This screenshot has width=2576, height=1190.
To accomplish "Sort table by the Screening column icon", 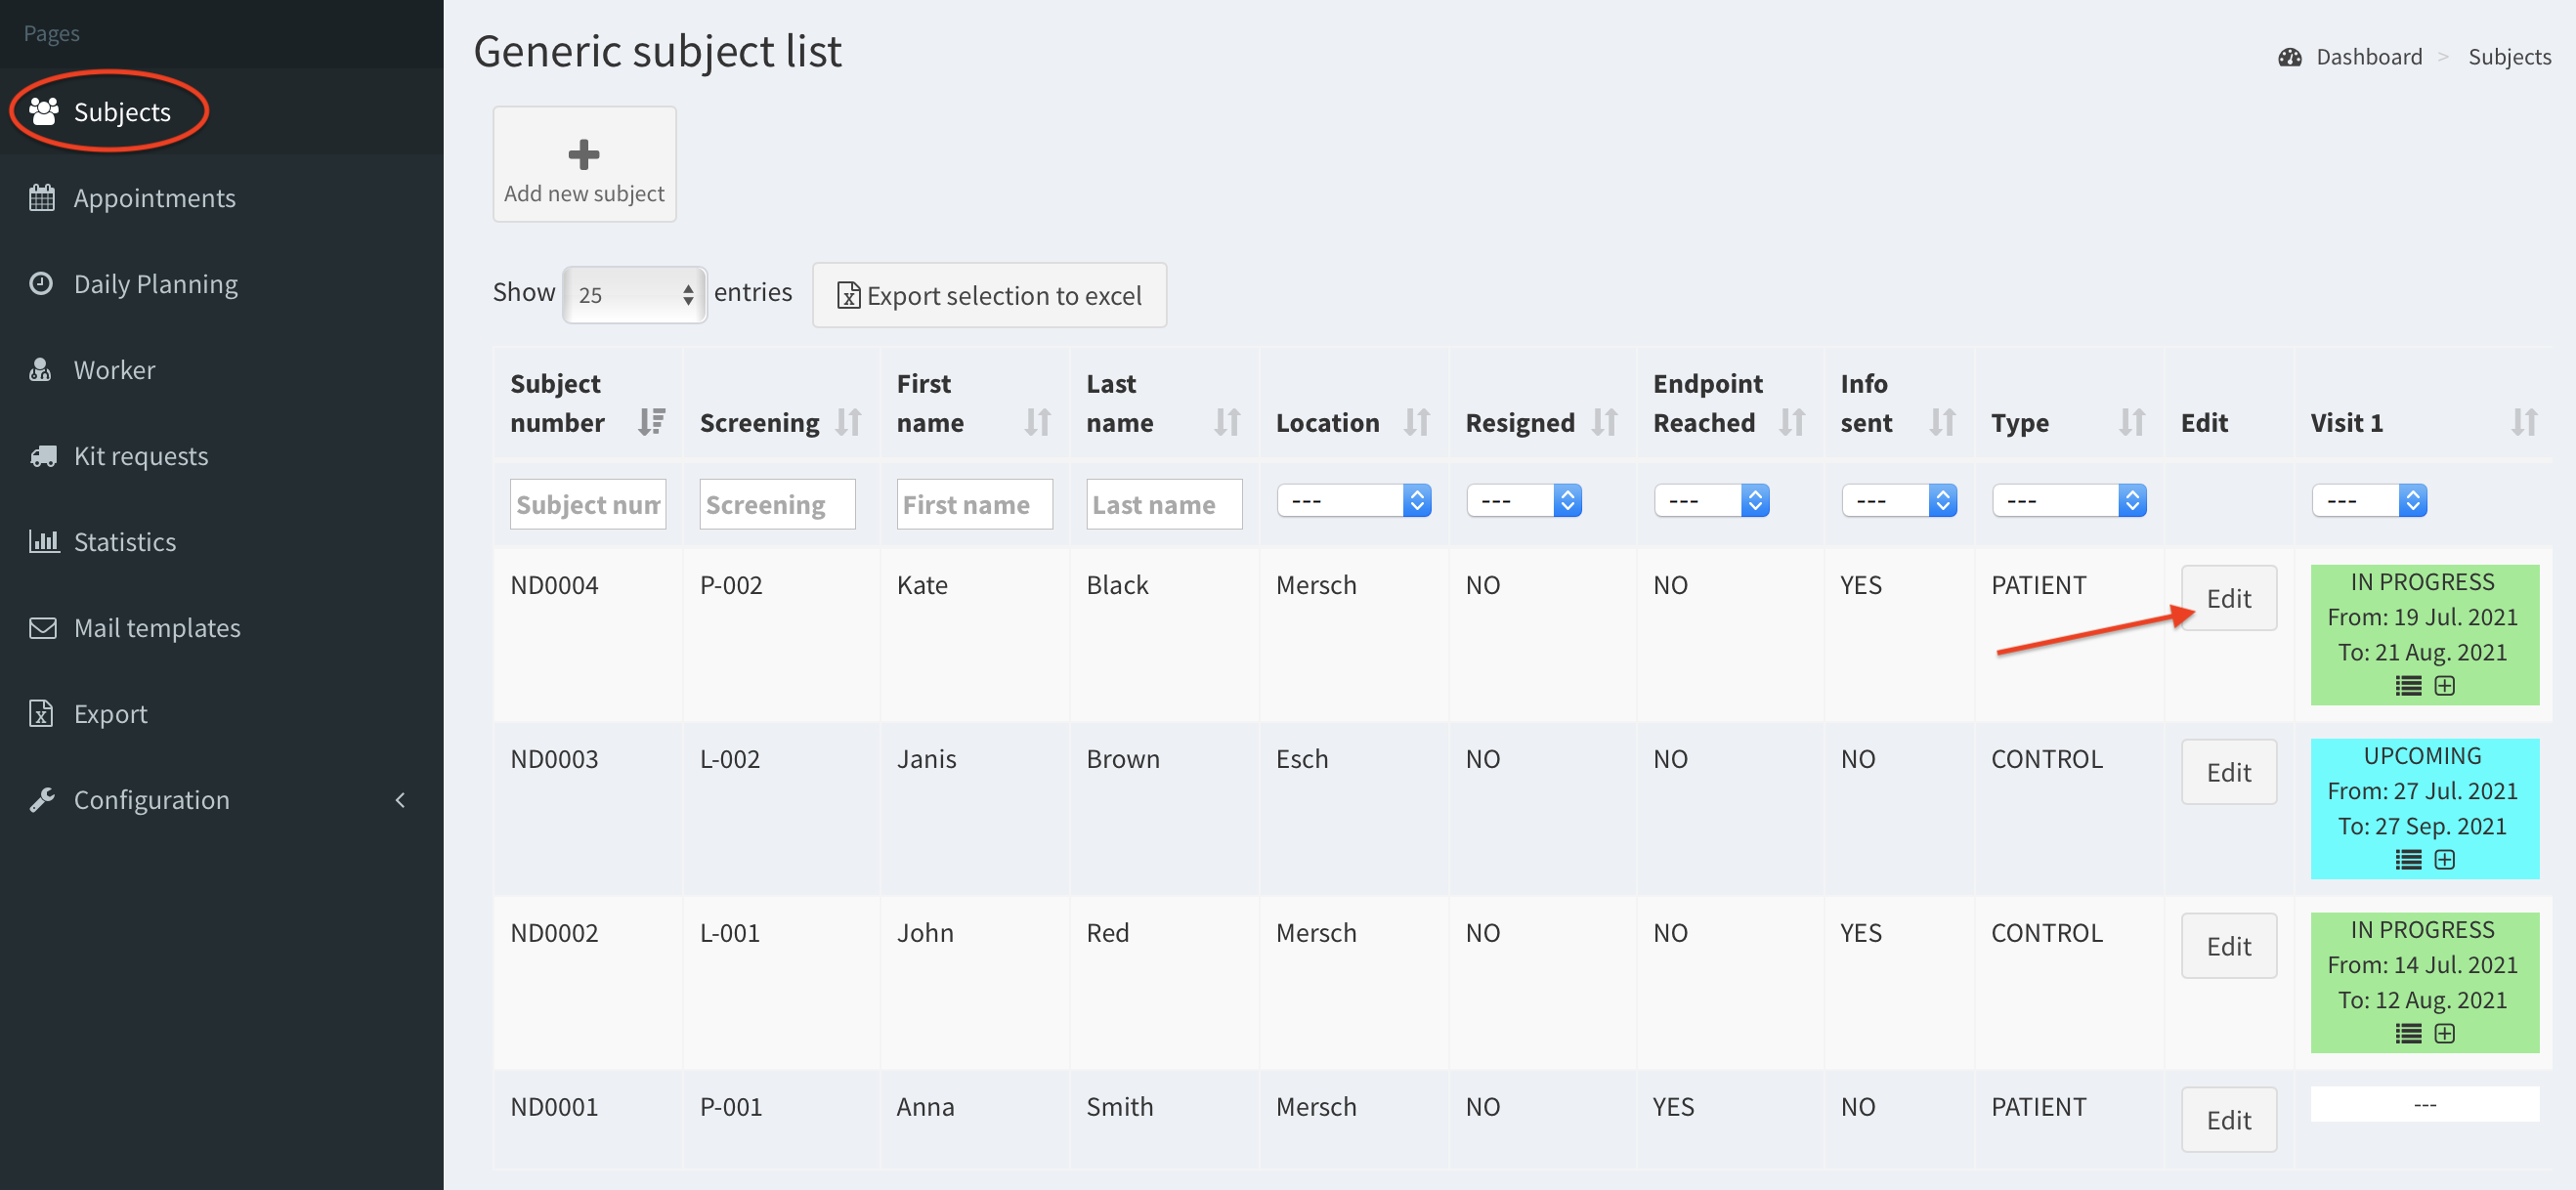I will [x=848, y=422].
